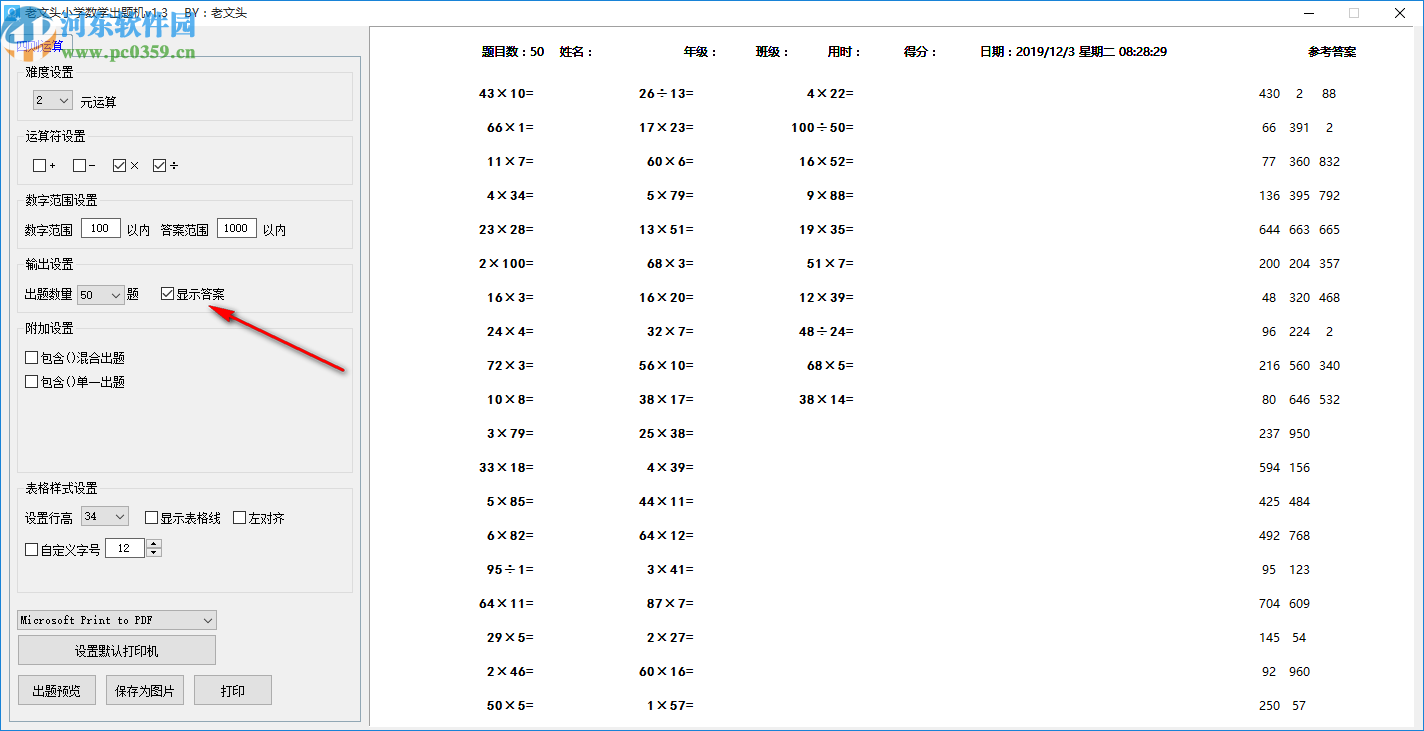Click 保存为图片 to save as image

[x=144, y=689]
